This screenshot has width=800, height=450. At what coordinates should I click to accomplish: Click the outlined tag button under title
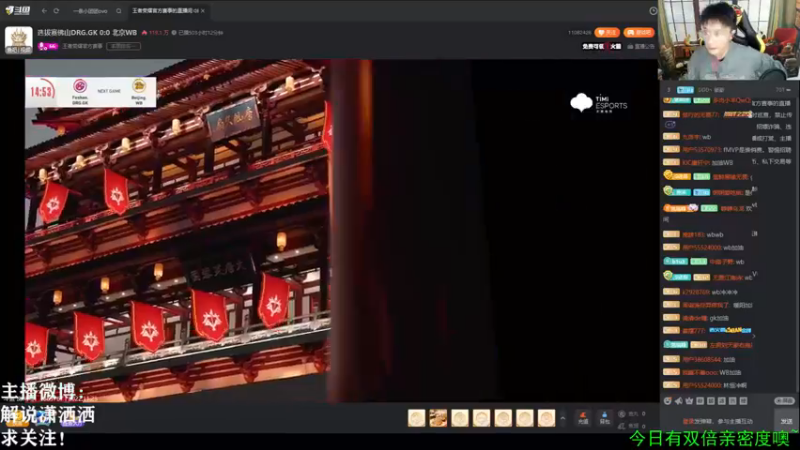click(x=123, y=46)
